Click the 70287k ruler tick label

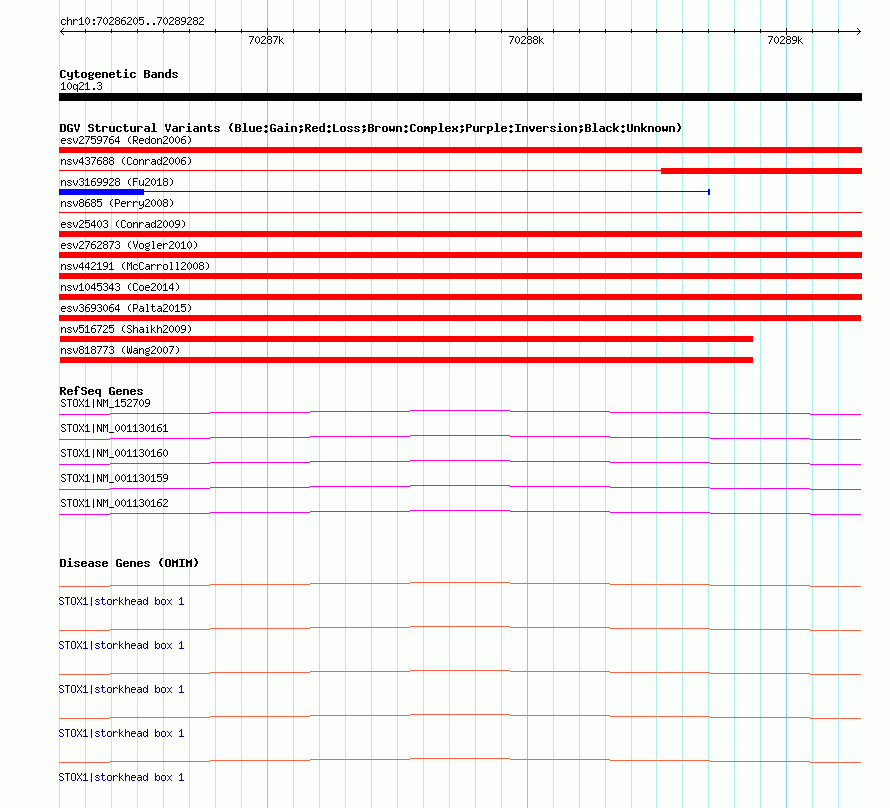pyautogui.click(x=266, y=40)
